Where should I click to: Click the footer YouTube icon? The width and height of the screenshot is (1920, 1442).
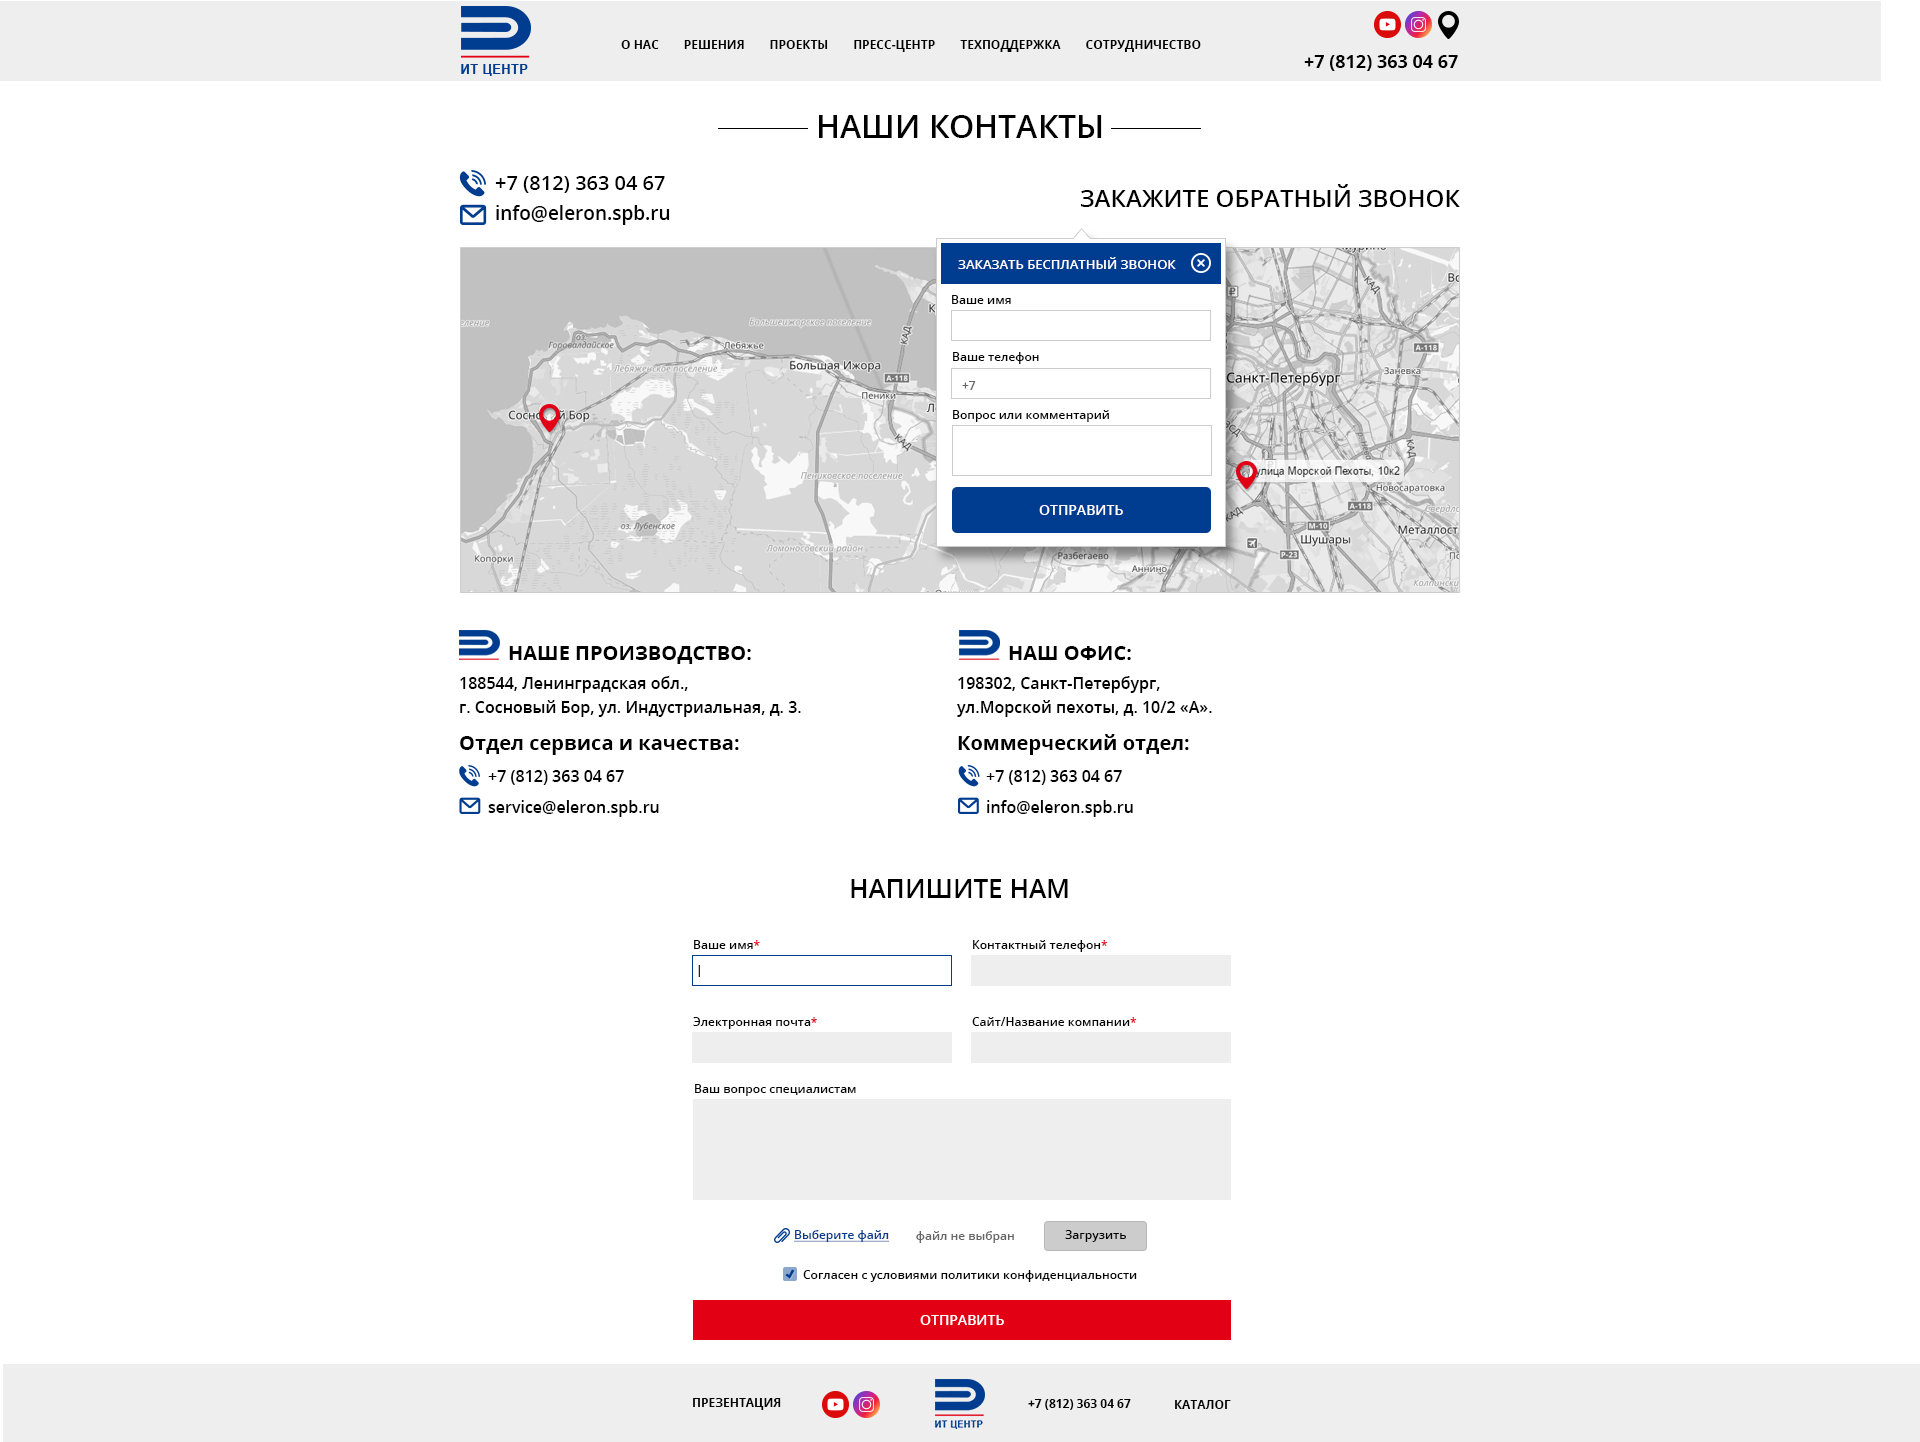click(835, 1404)
